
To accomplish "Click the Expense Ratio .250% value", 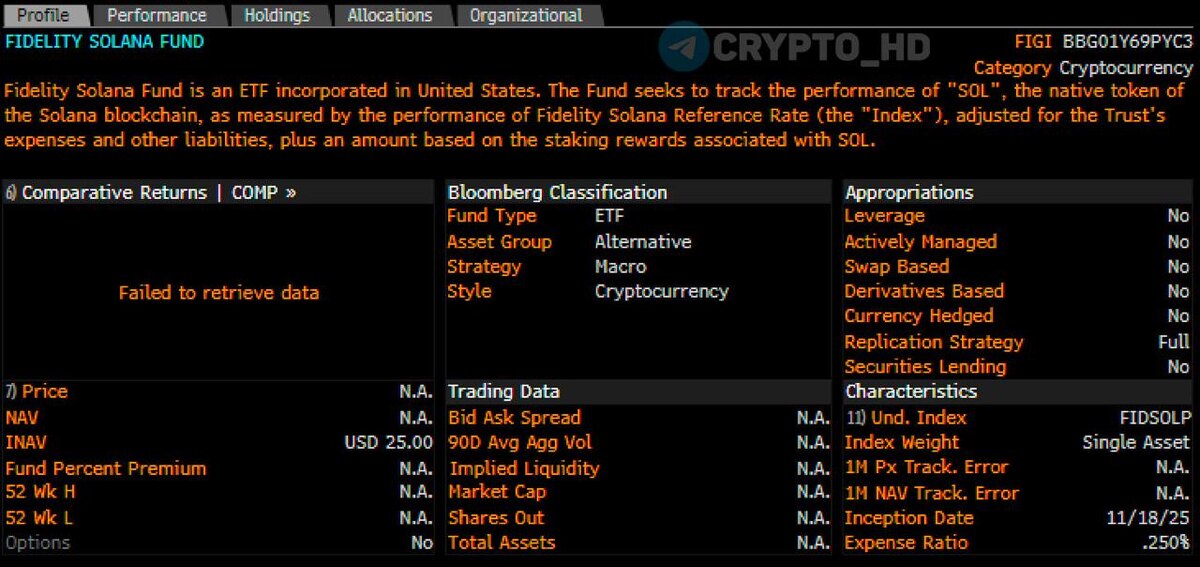I will (x=1164, y=543).
